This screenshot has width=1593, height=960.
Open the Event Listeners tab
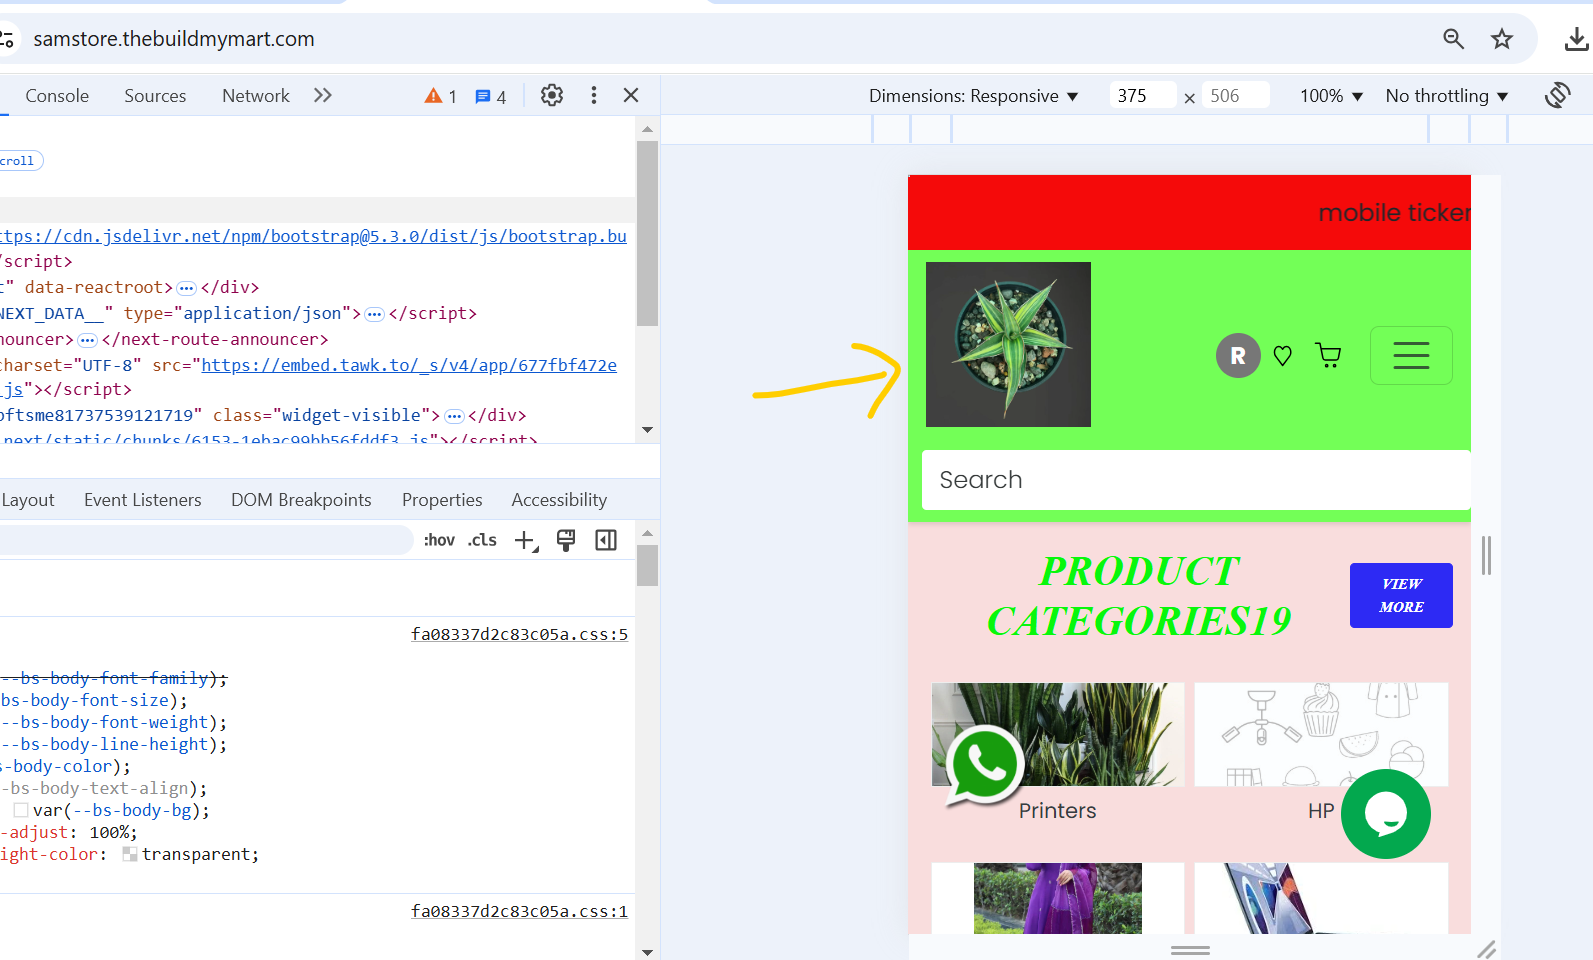[143, 500]
